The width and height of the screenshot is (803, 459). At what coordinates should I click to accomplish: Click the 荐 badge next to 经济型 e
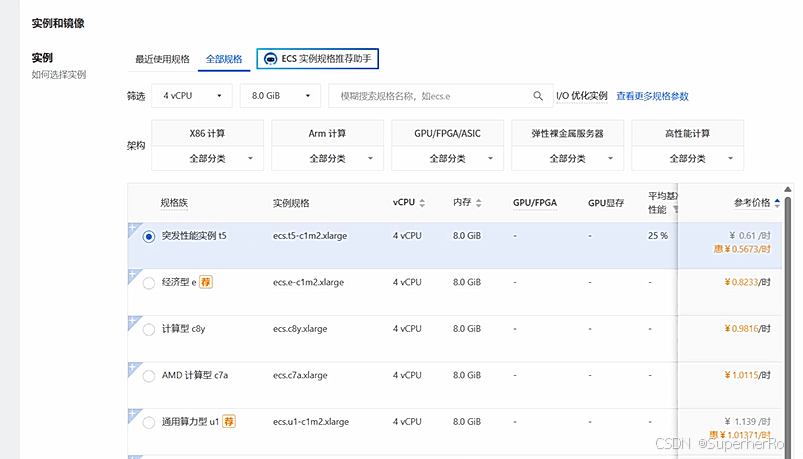tap(206, 282)
